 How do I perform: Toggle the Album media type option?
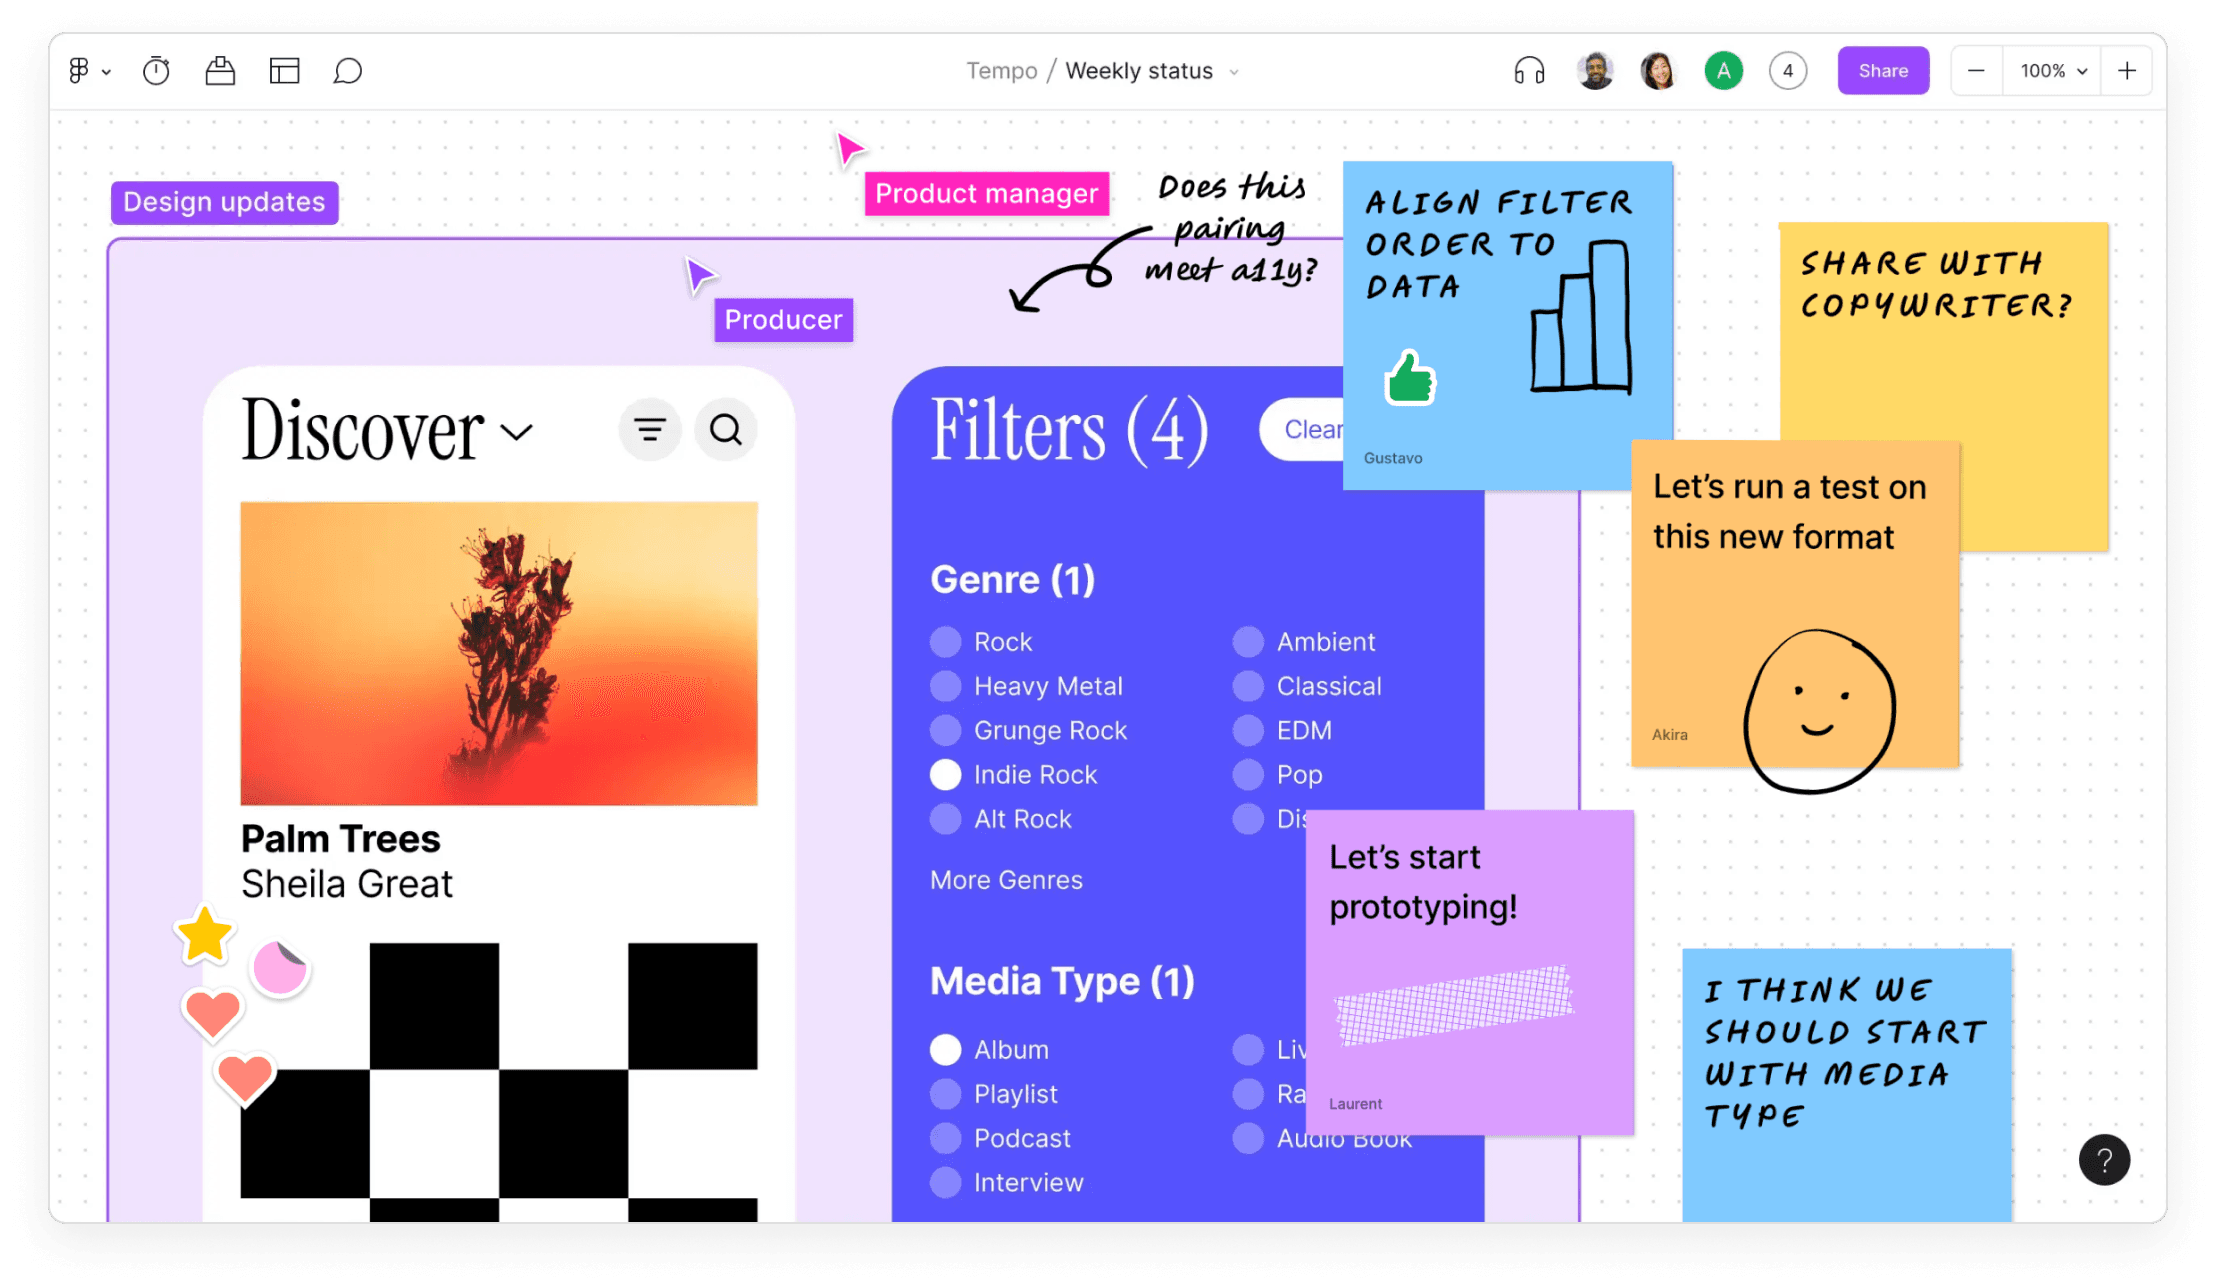click(x=945, y=1050)
